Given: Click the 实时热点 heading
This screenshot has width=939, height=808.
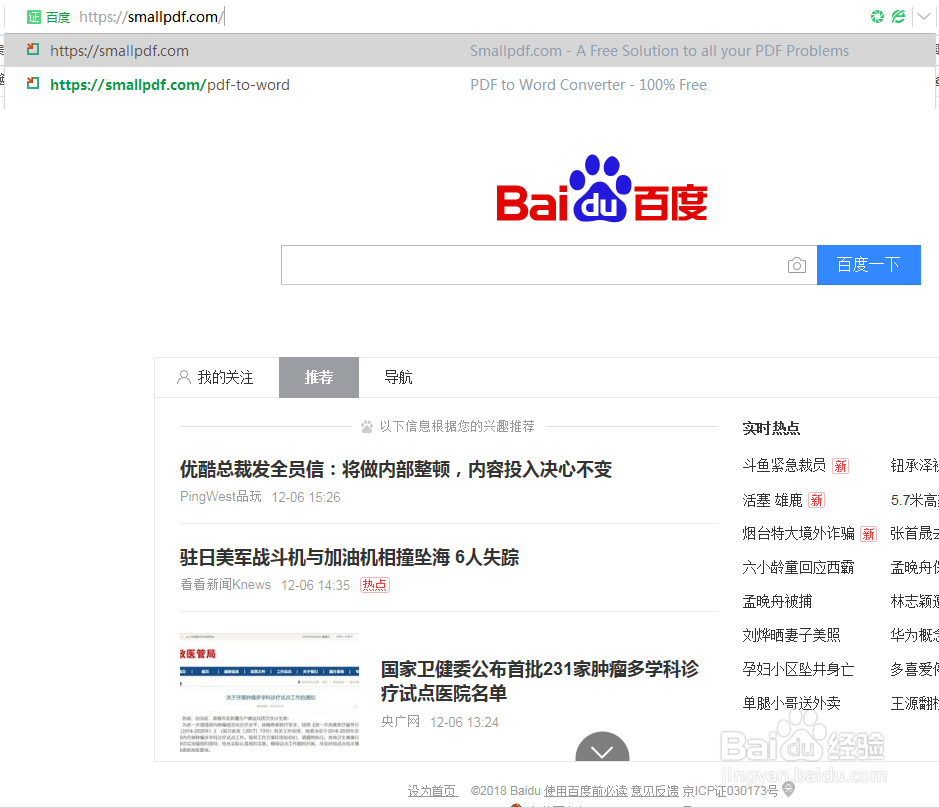Looking at the screenshot, I should click(771, 428).
